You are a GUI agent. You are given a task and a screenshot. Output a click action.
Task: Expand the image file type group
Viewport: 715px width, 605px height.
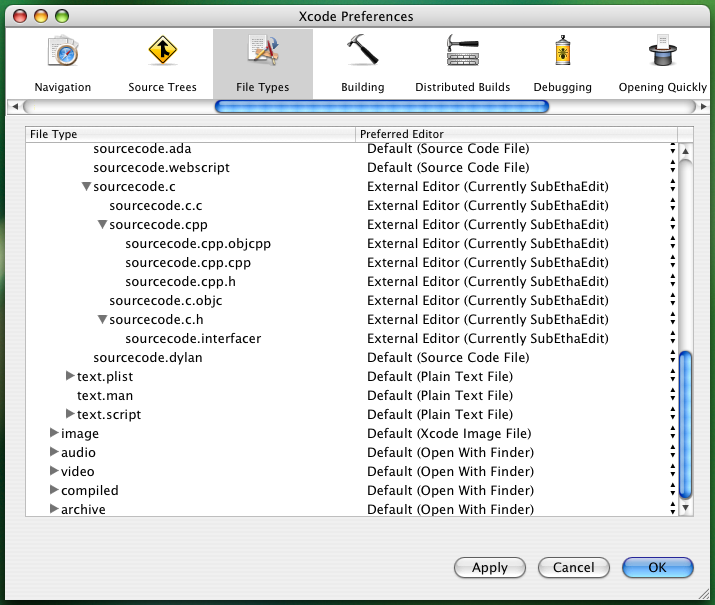(54, 433)
